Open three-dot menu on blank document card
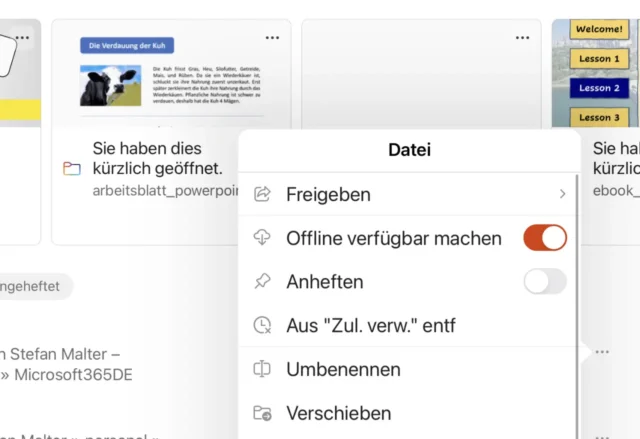Image resolution: width=640 pixels, height=439 pixels. [x=522, y=37]
